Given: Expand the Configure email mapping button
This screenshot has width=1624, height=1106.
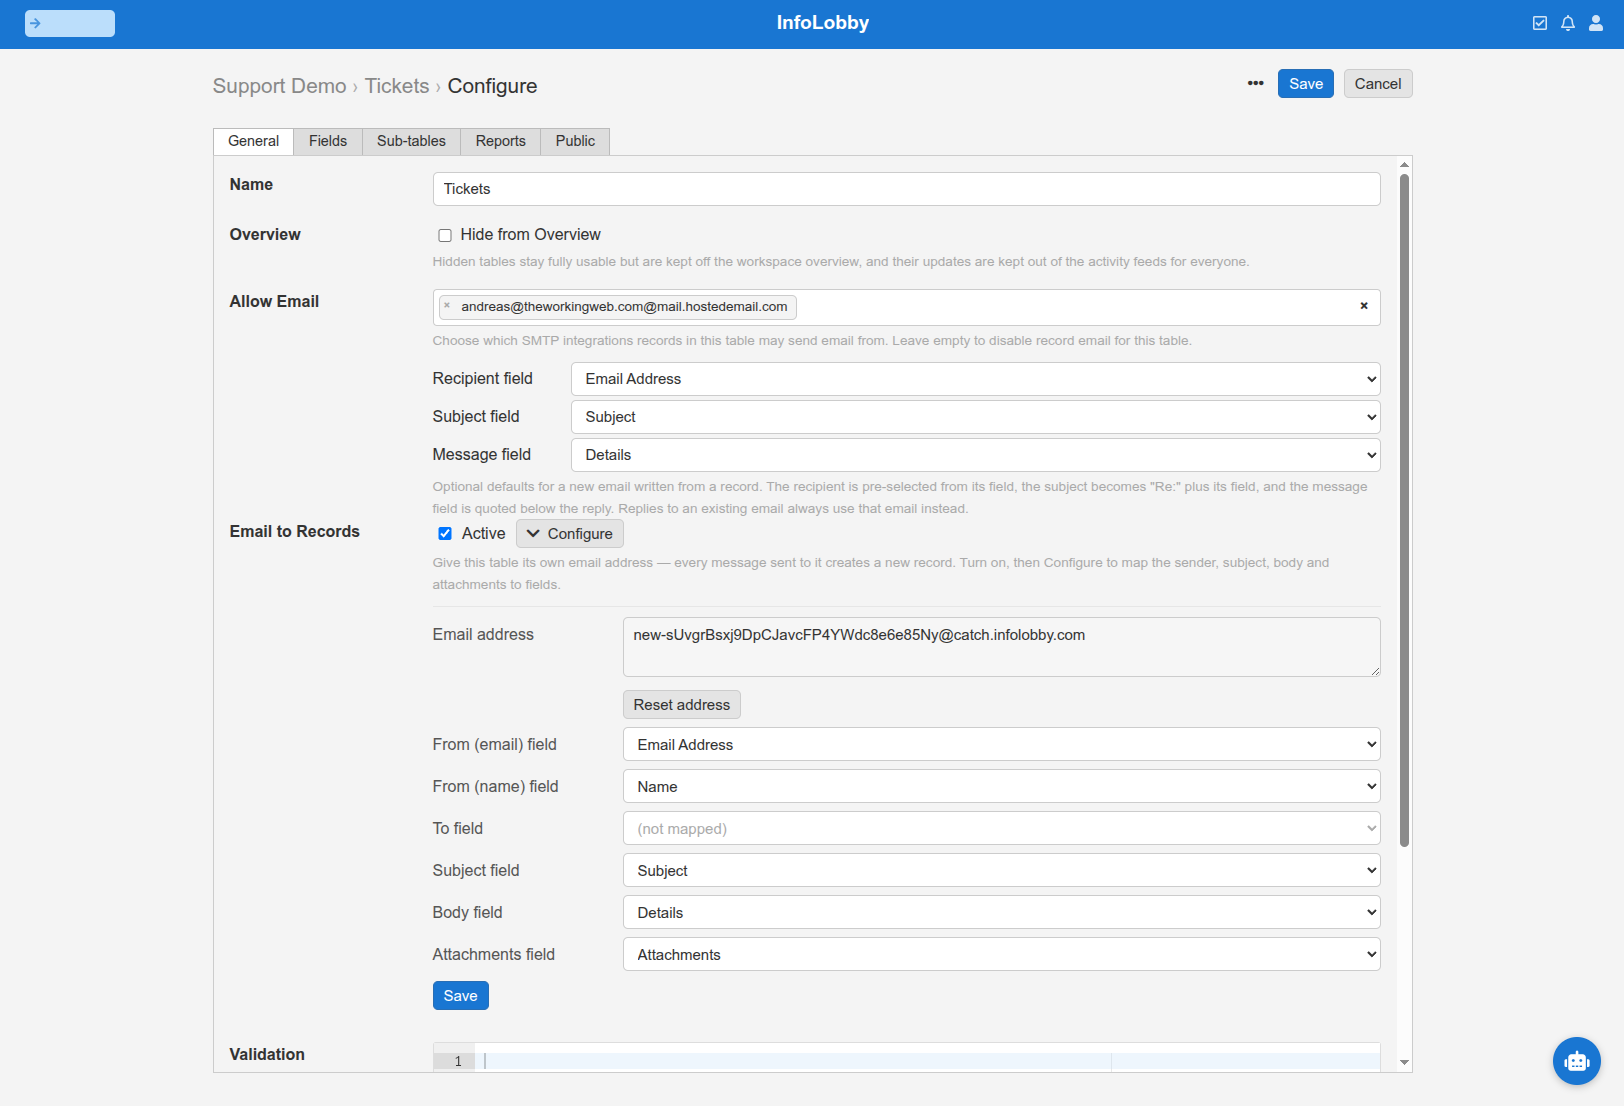Looking at the screenshot, I should click(x=570, y=534).
